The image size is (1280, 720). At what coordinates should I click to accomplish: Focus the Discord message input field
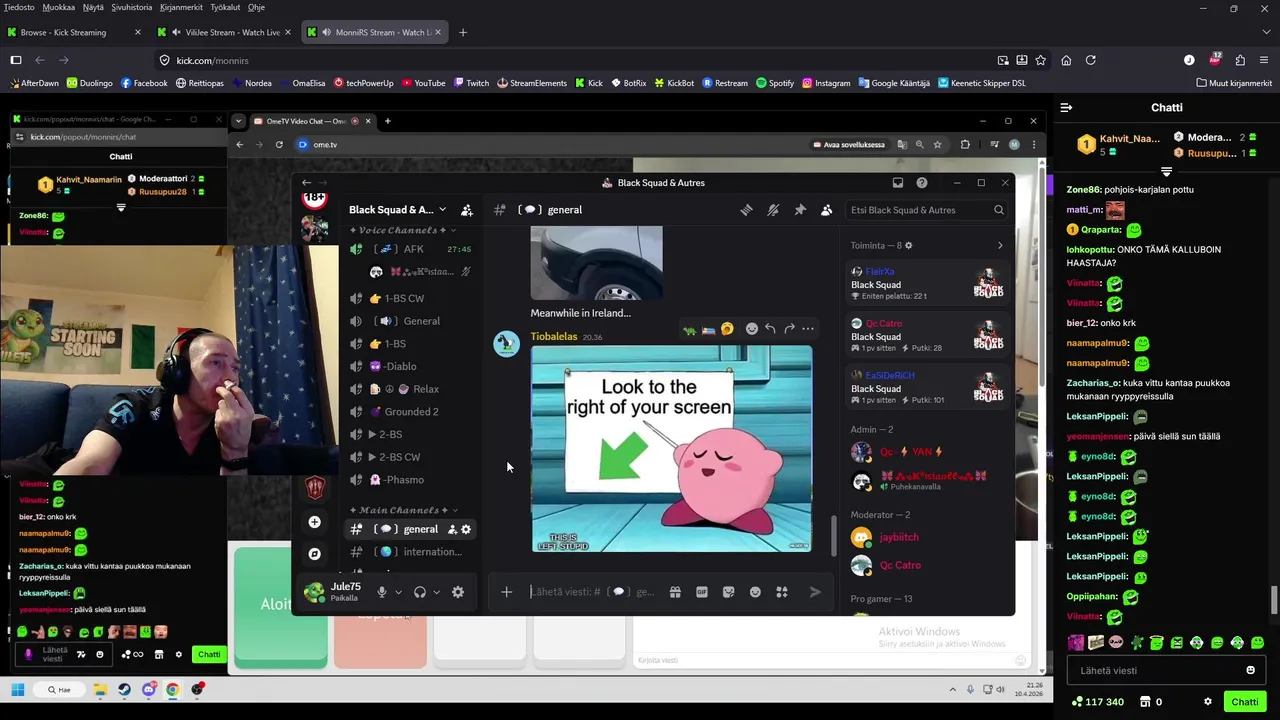592,592
